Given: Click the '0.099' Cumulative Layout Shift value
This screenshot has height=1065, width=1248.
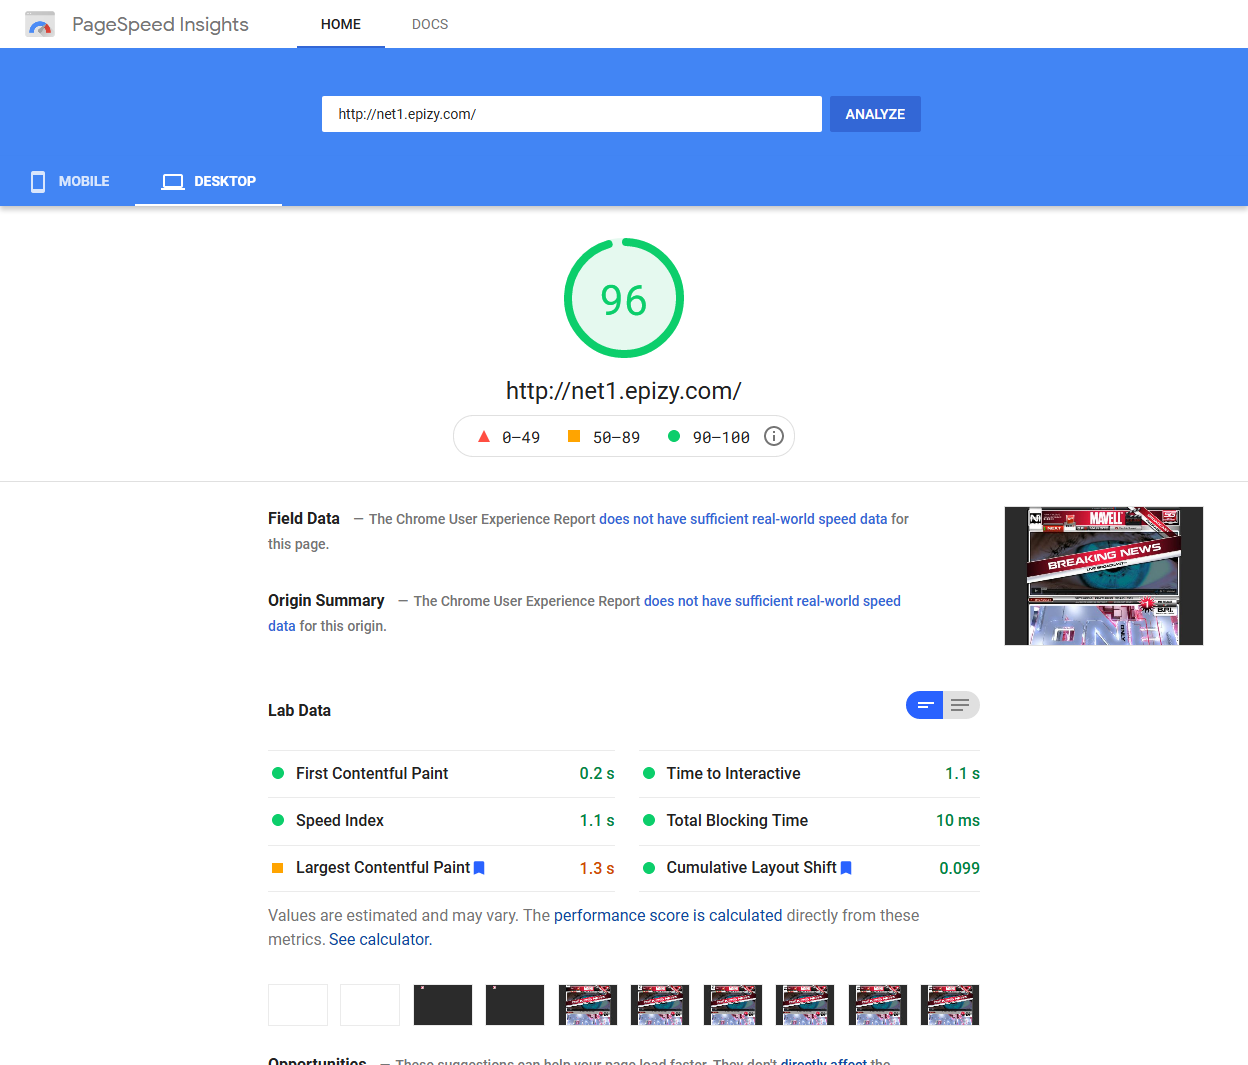Looking at the screenshot, I should pos(960,868).
